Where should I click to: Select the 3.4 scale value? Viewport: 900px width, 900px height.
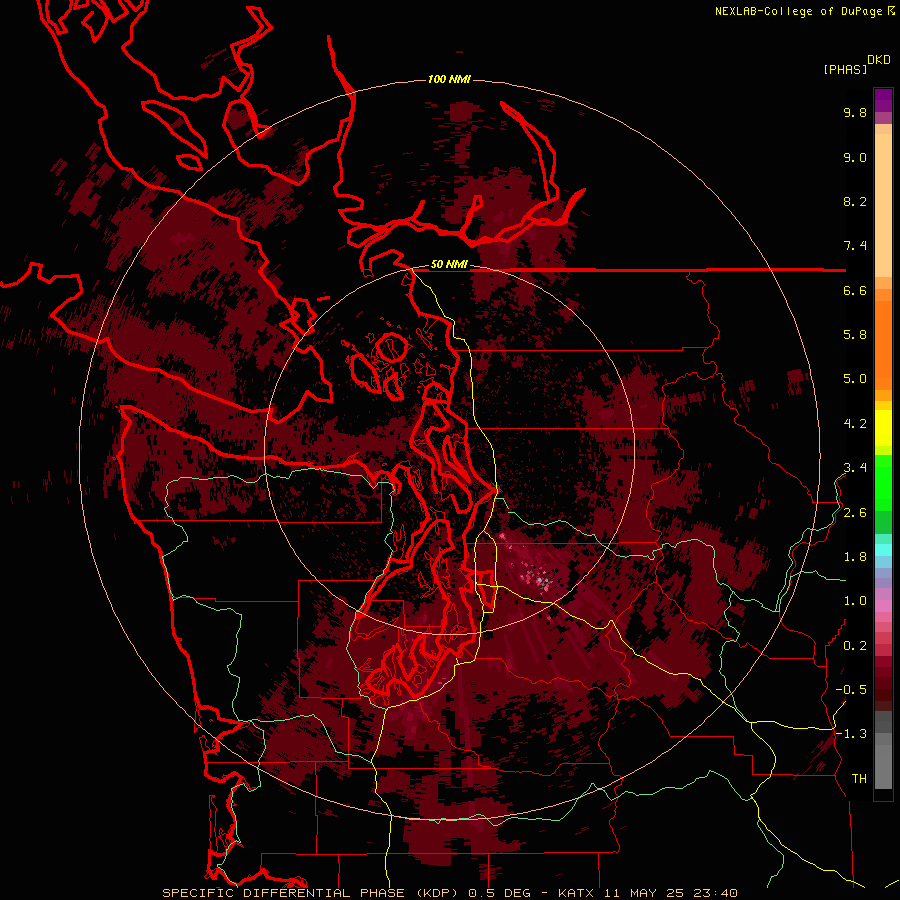pyautogui.click(x=855, y=468)
